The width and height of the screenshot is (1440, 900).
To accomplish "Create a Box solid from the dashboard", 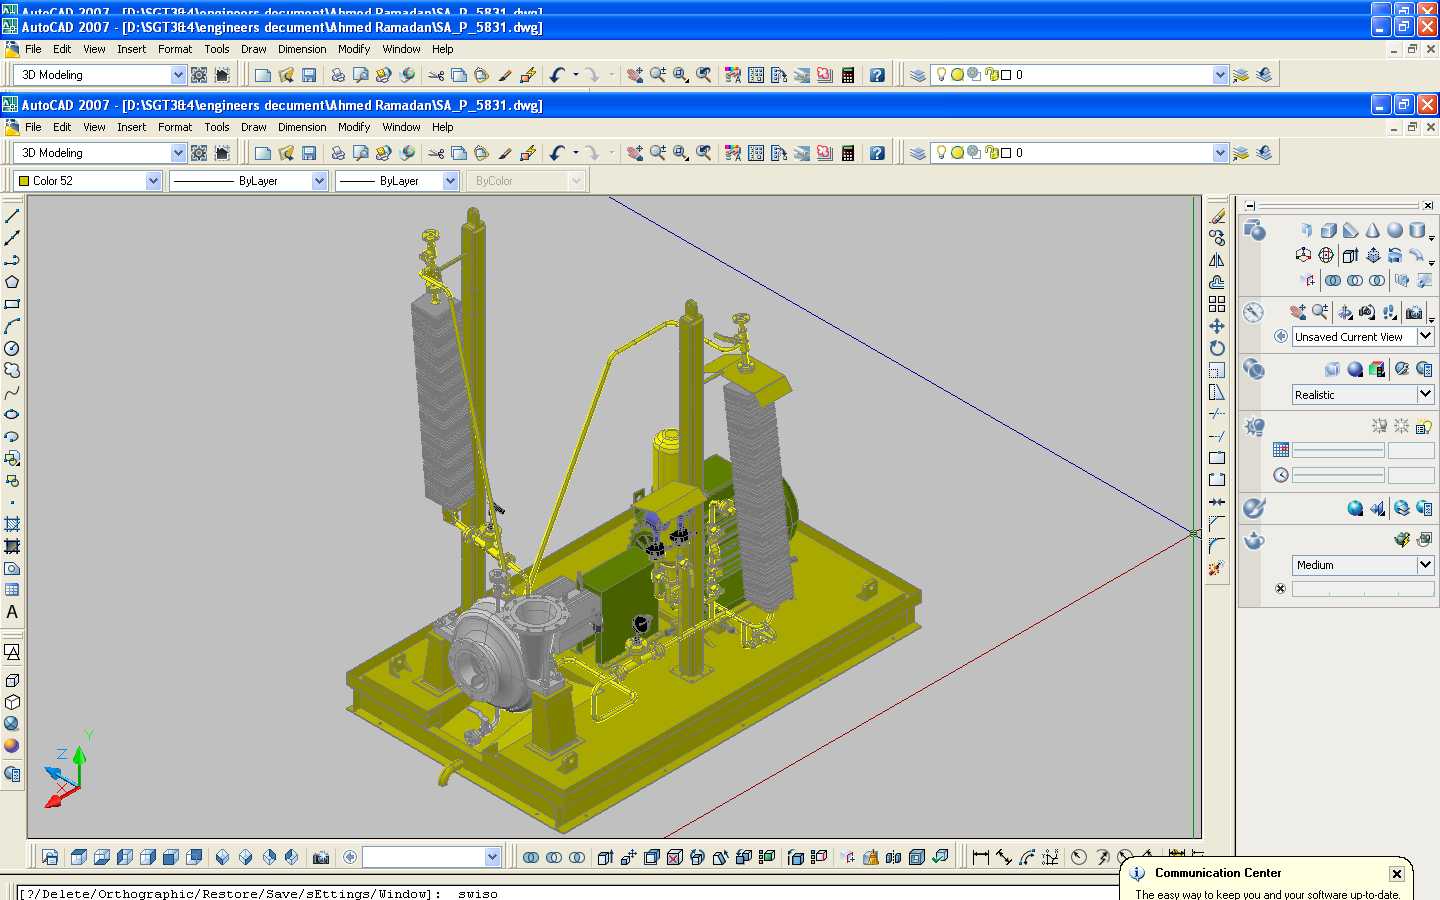I will tap(1329, 230).
